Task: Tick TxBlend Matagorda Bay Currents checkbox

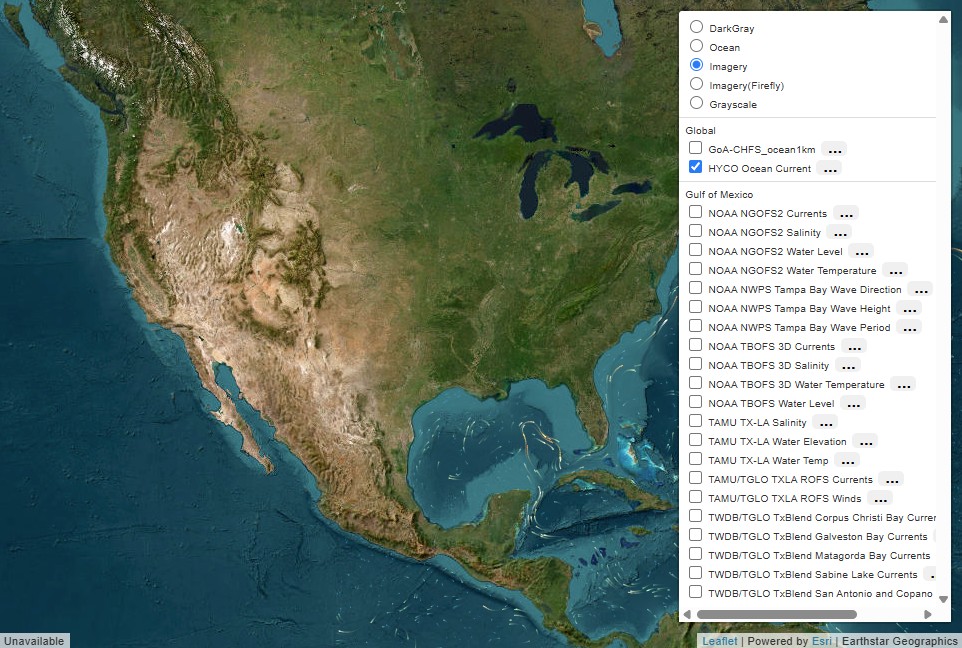Action: click(695, 554)
